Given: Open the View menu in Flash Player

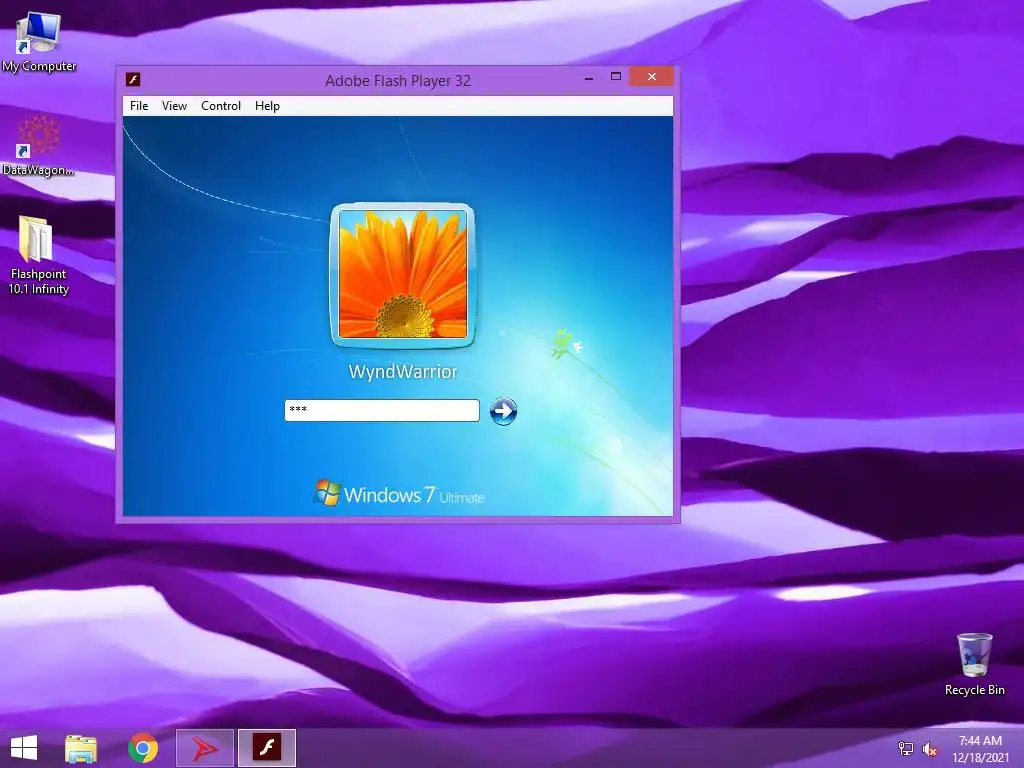Looking at the screenshot, I should [174, 106].
